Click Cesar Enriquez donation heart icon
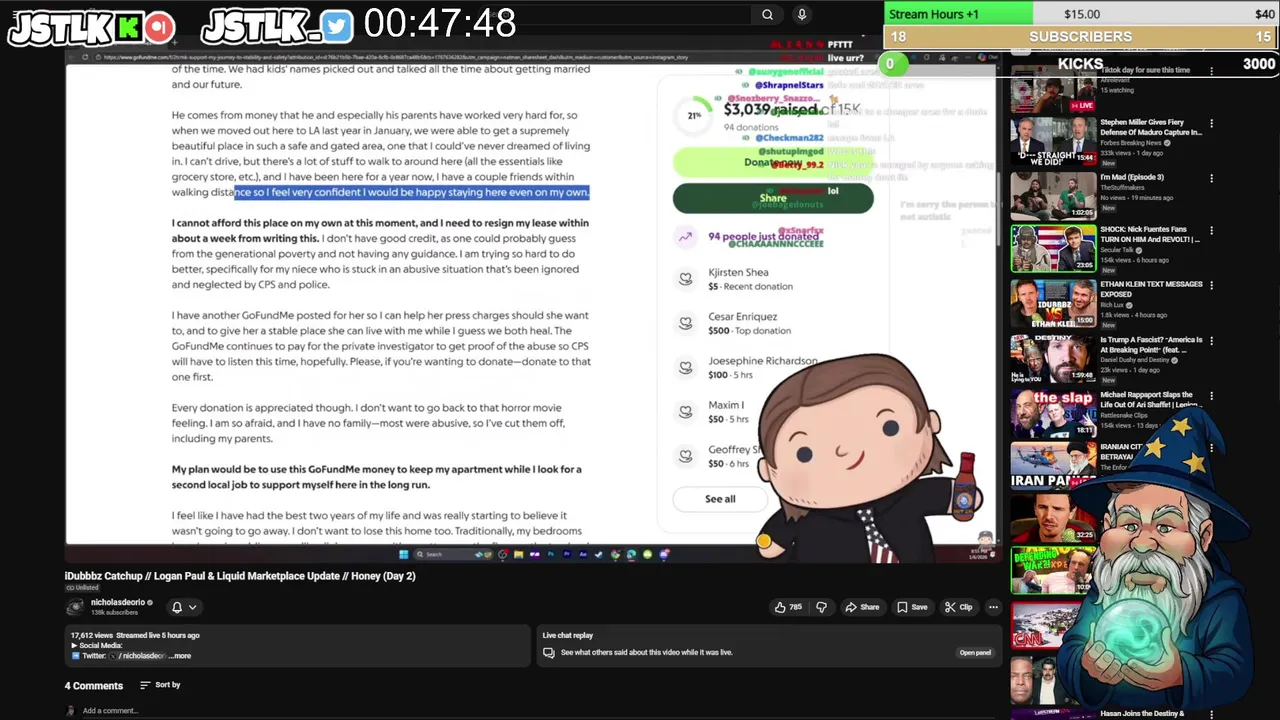This screenshot has height=720, width=1280. 685,323
